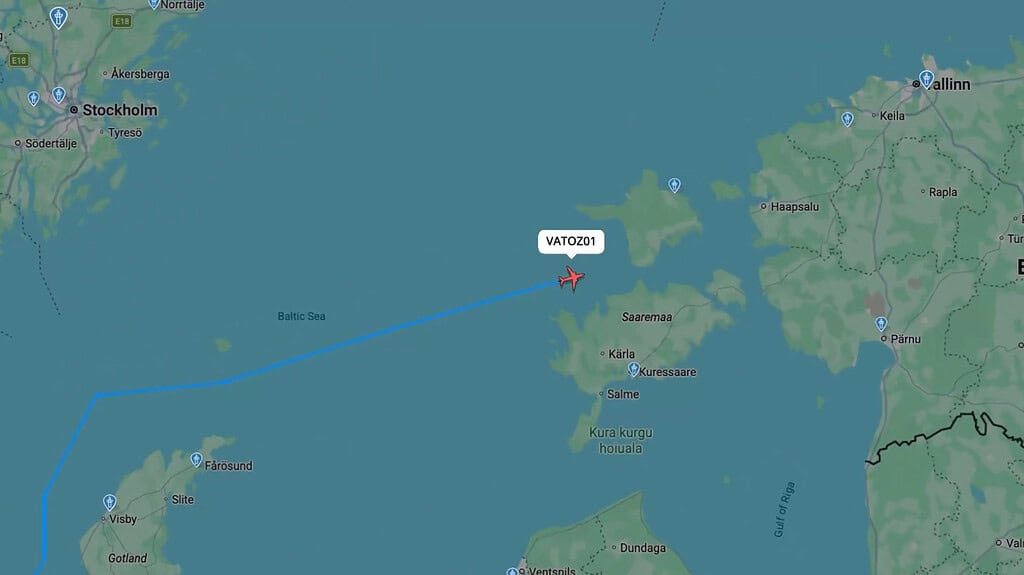Open the Visby airport pin
Viewport: 1024px width, 575px height.
coord(110,502)
